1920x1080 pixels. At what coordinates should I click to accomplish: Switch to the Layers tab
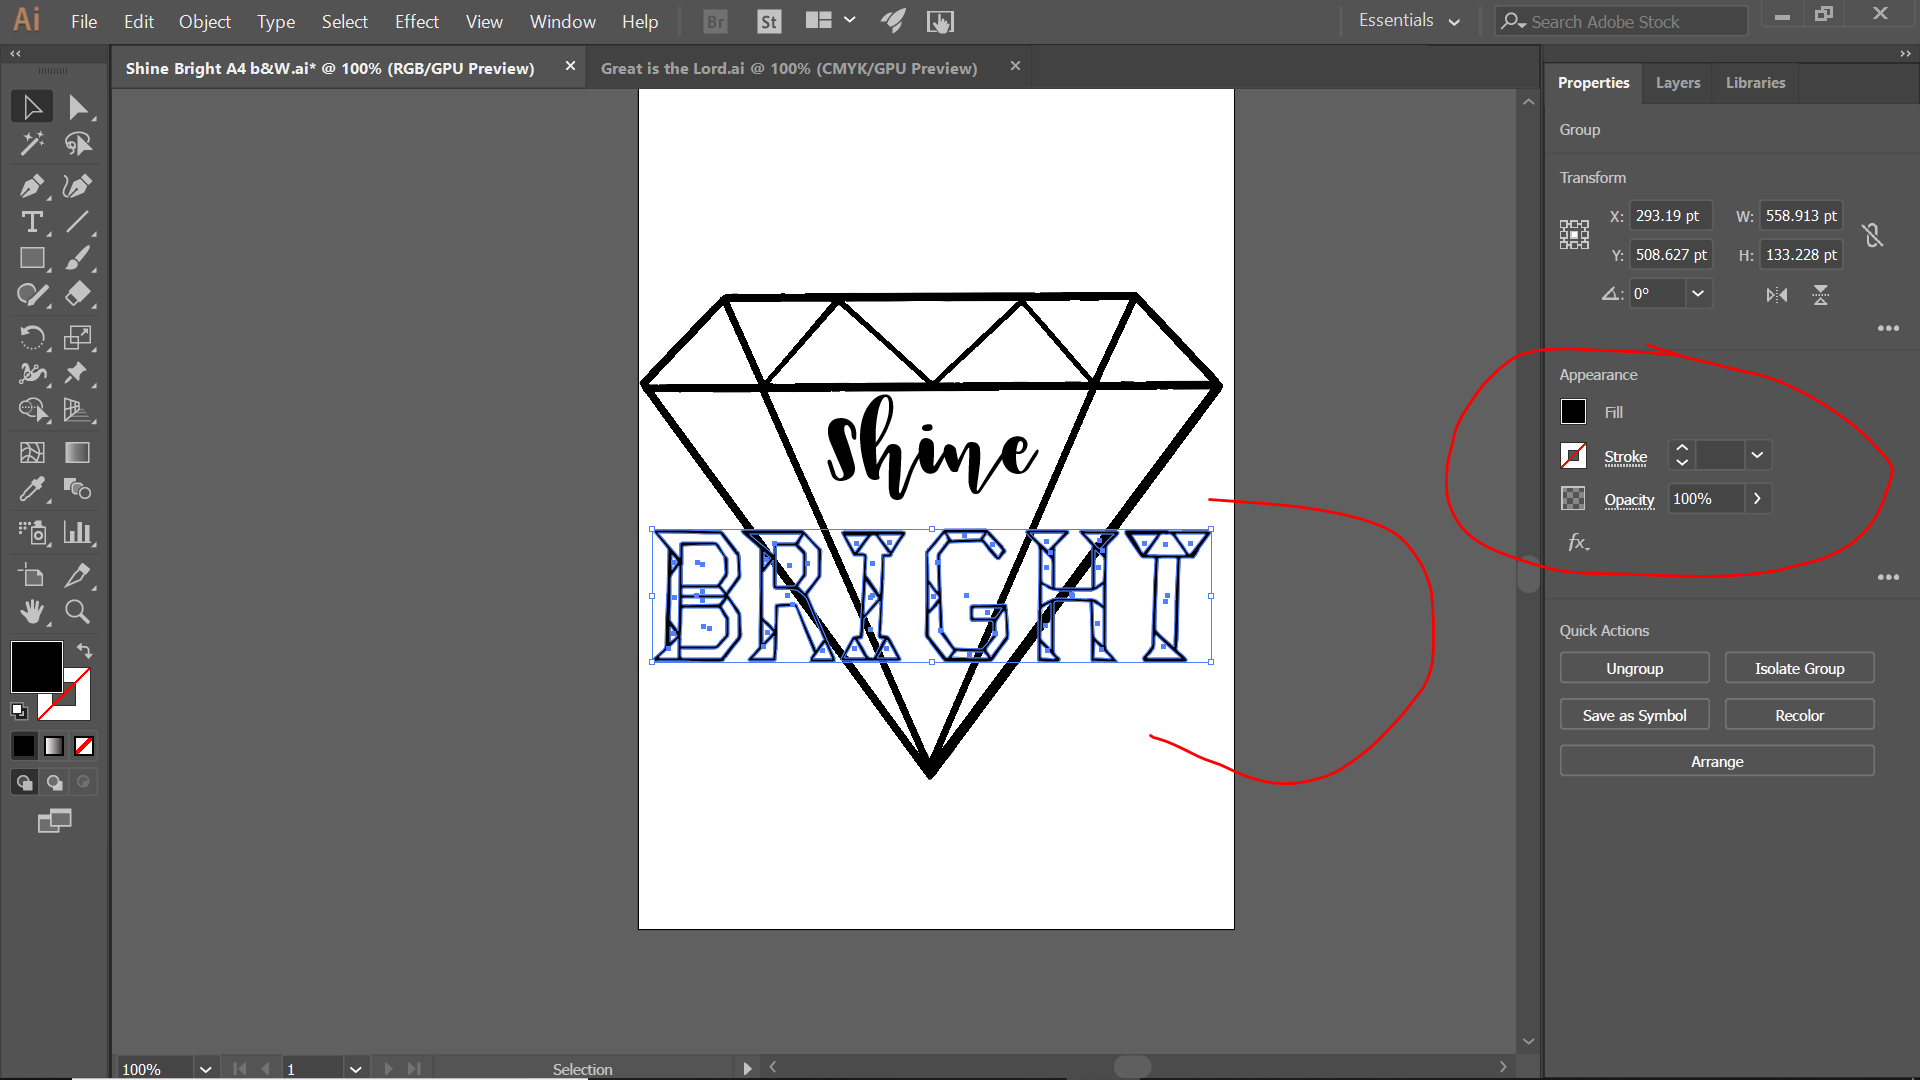click(x=1677, y=83)
